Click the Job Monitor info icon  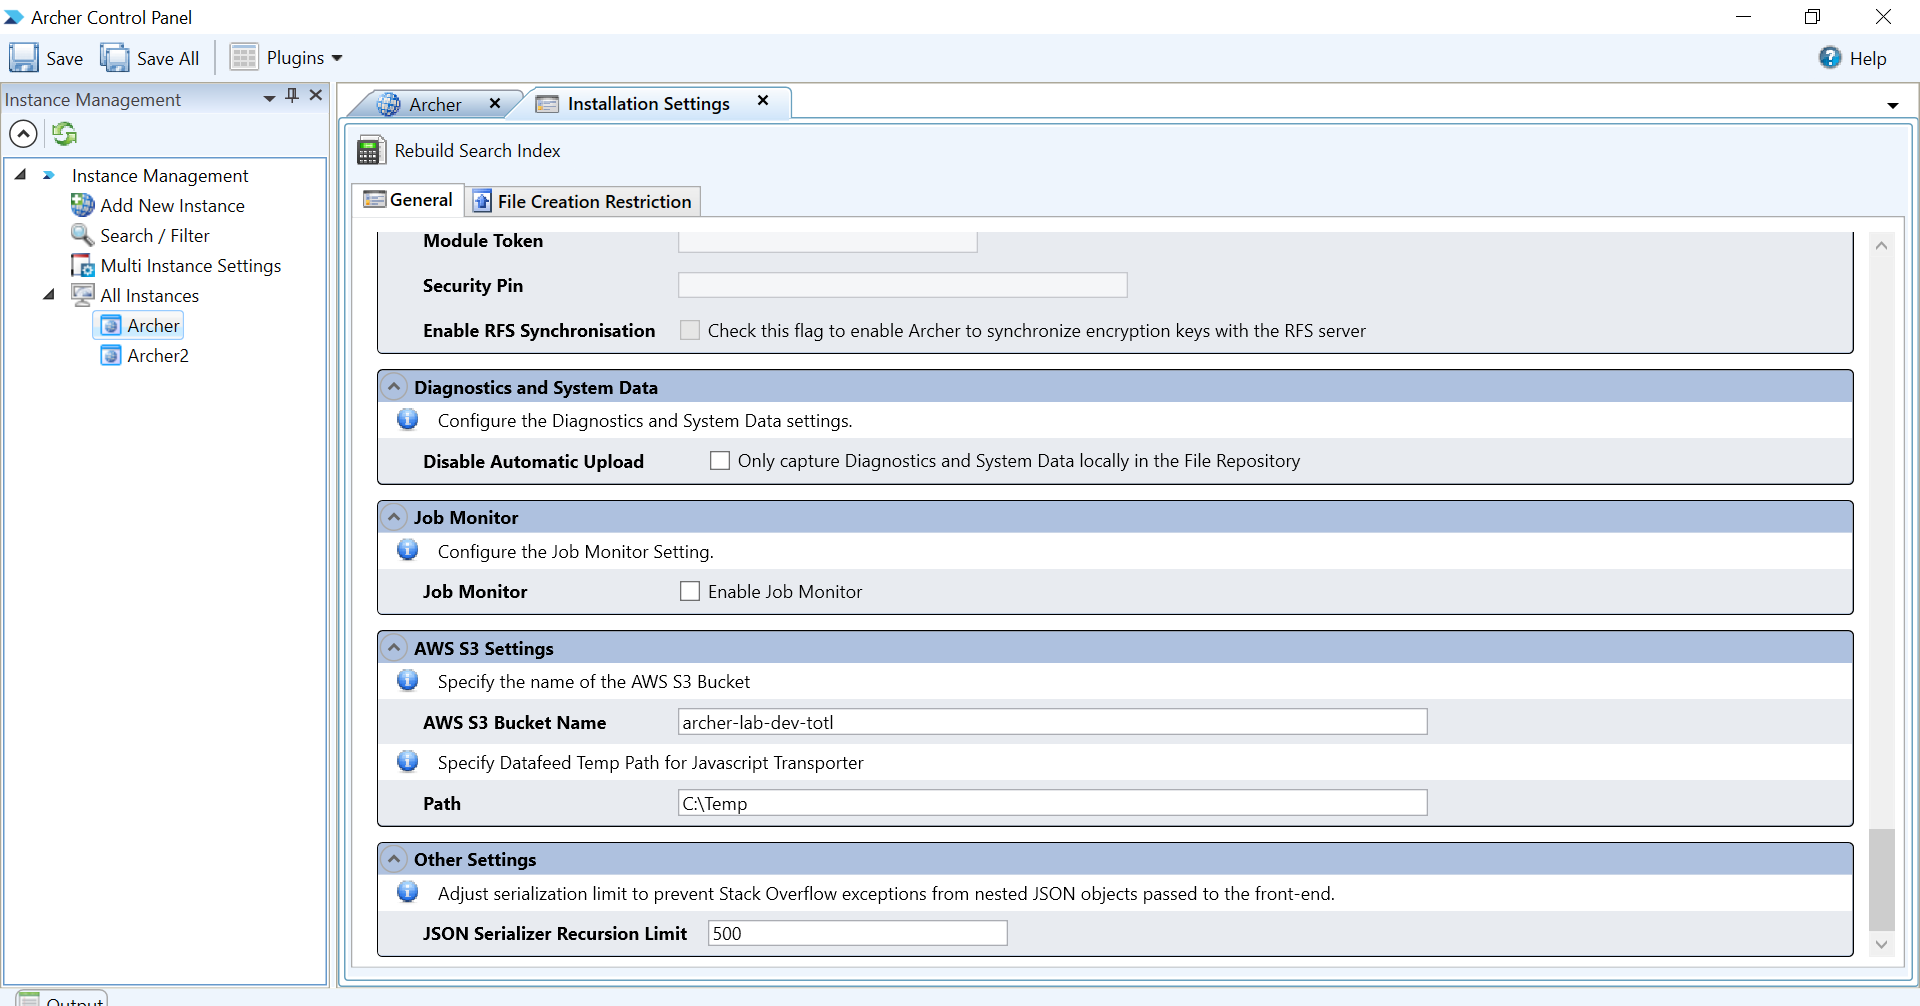[x=408, y=550]
